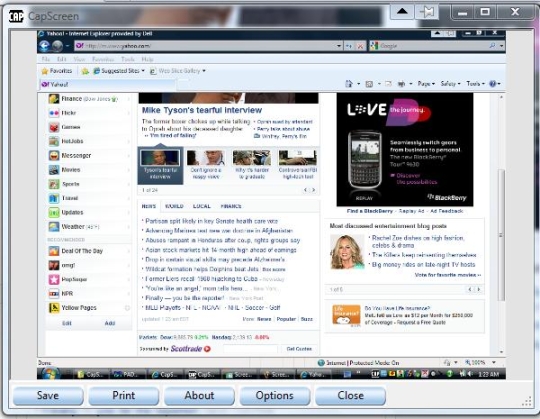
Task: Switch to the WORLD tab
Action: [174, 206]
